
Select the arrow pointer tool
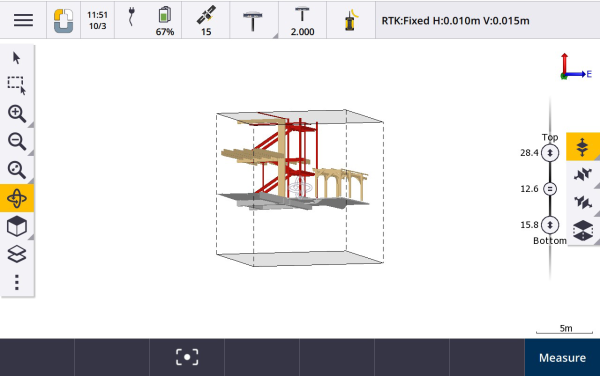(16, 58)
